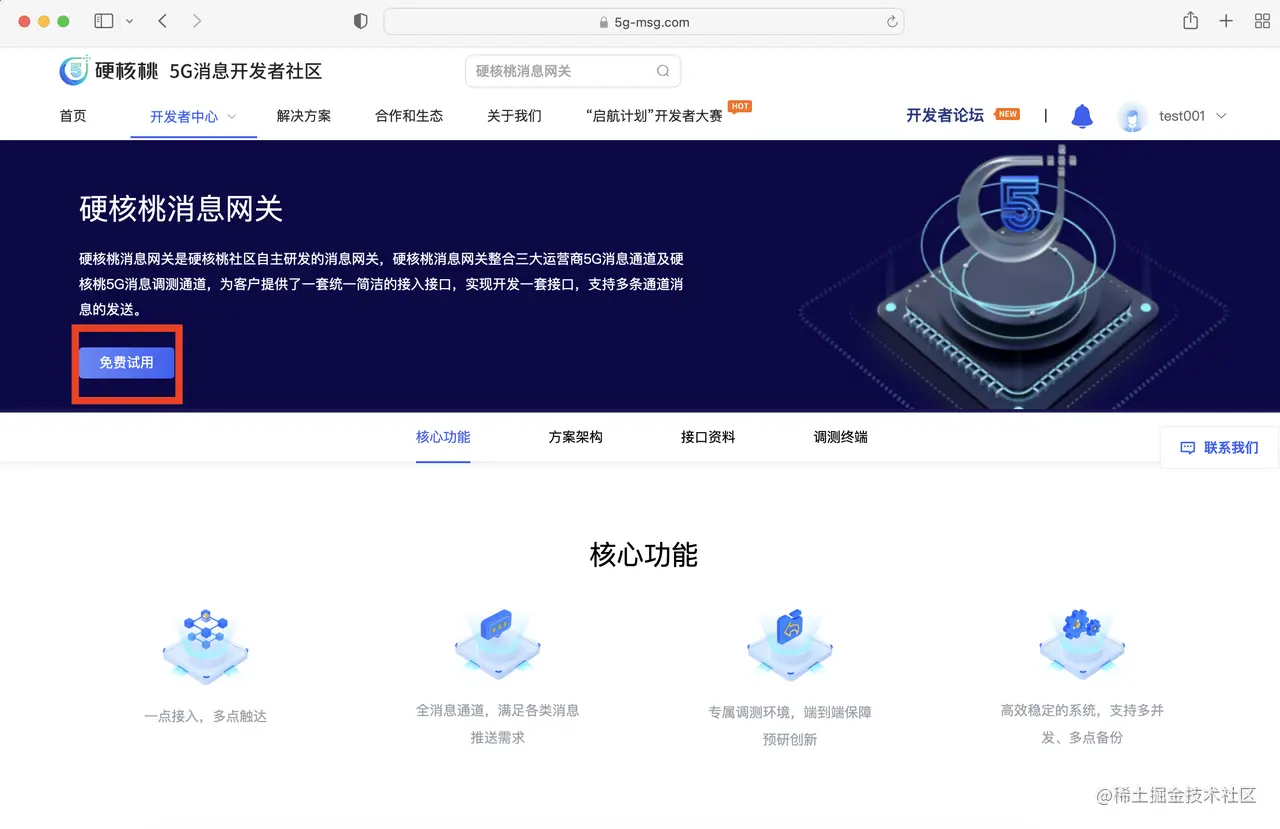Go forward with the browser forward arrow
The height and width of the screenshot is (829, 1280).
pos(196,21)
